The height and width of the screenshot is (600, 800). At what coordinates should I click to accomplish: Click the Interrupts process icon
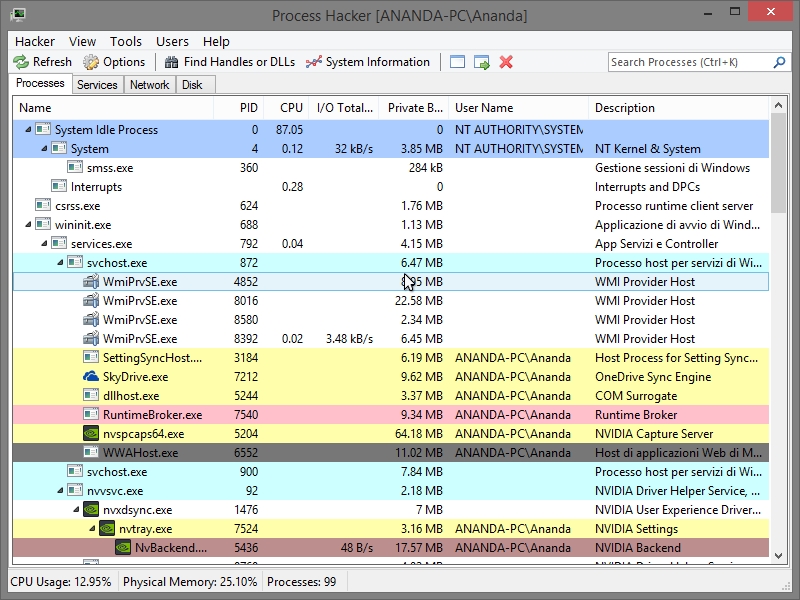[59, 187]
